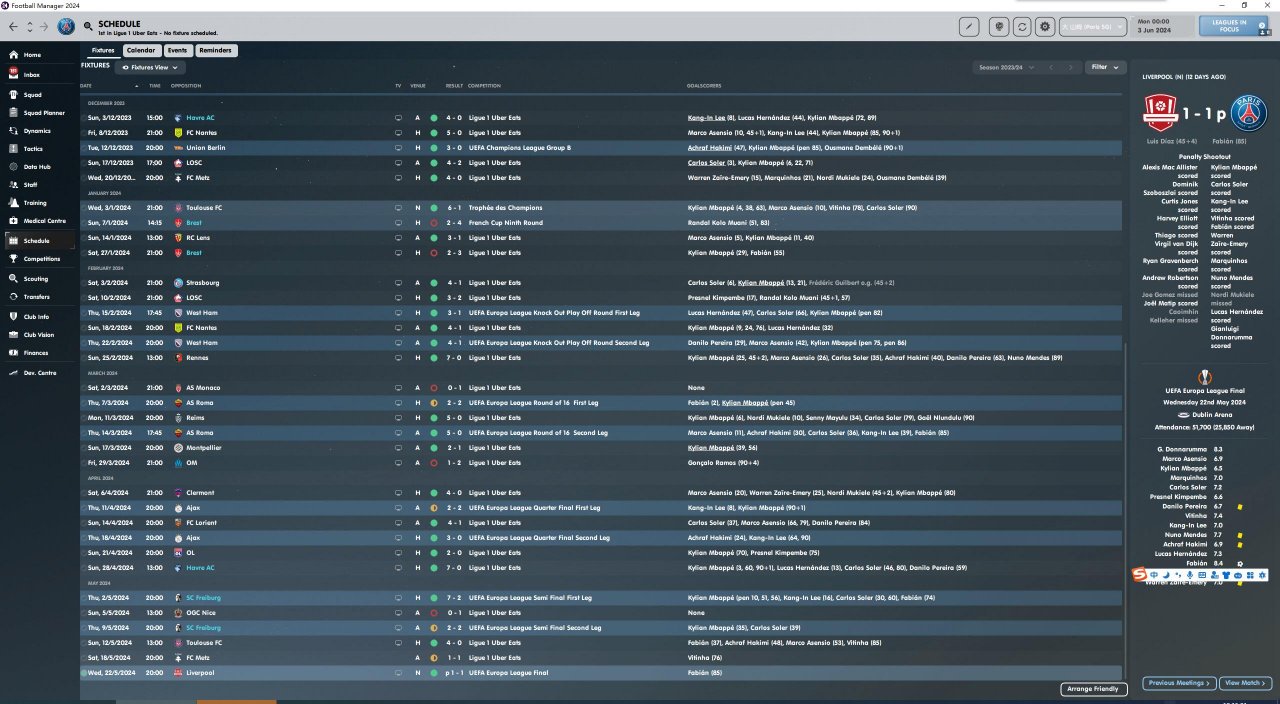The image size is (1280, 704).
Task: Click the Mon 3 Jun 2024 date display
Action: [1163, 26]
